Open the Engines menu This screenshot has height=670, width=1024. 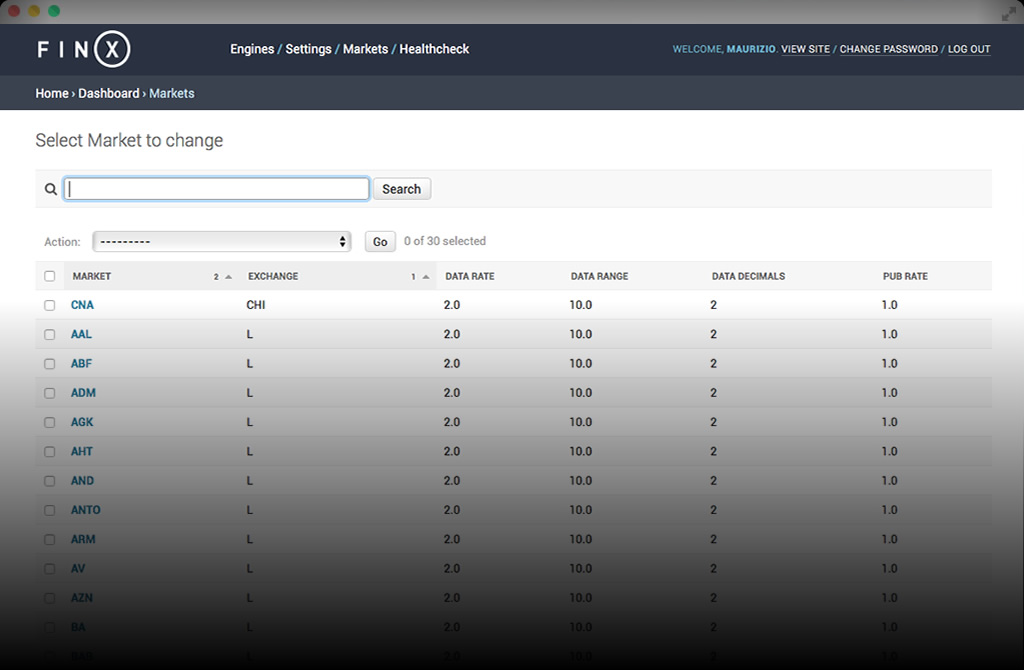252,49
